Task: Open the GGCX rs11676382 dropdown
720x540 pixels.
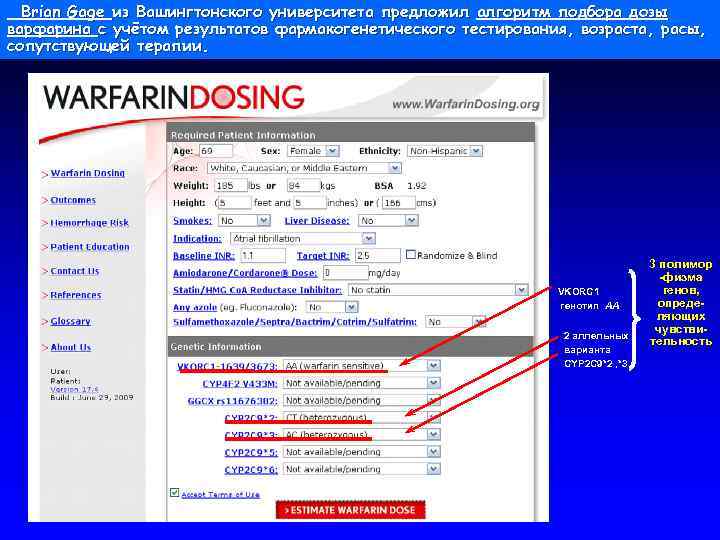Action: tap(362, 401)
